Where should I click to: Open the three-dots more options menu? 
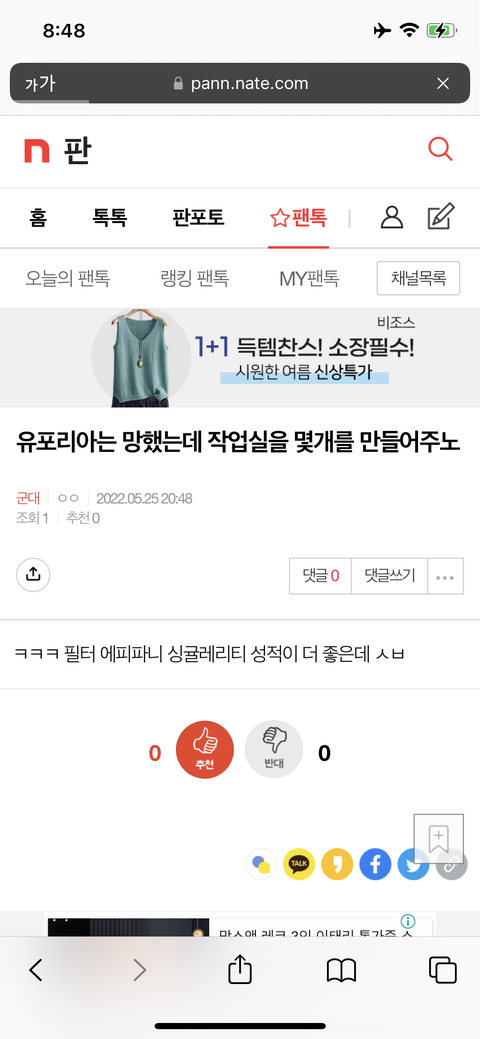coord(445,576)
